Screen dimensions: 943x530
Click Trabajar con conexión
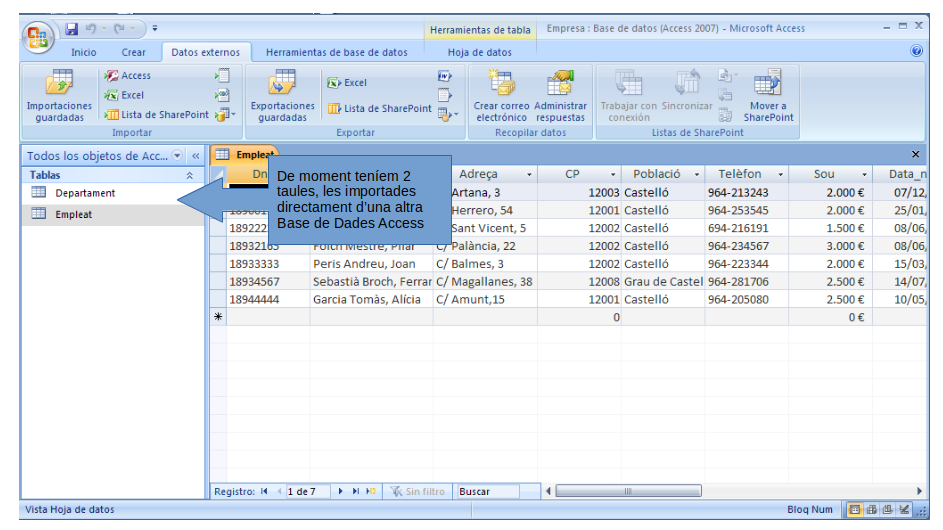click(x=628, y=96)
